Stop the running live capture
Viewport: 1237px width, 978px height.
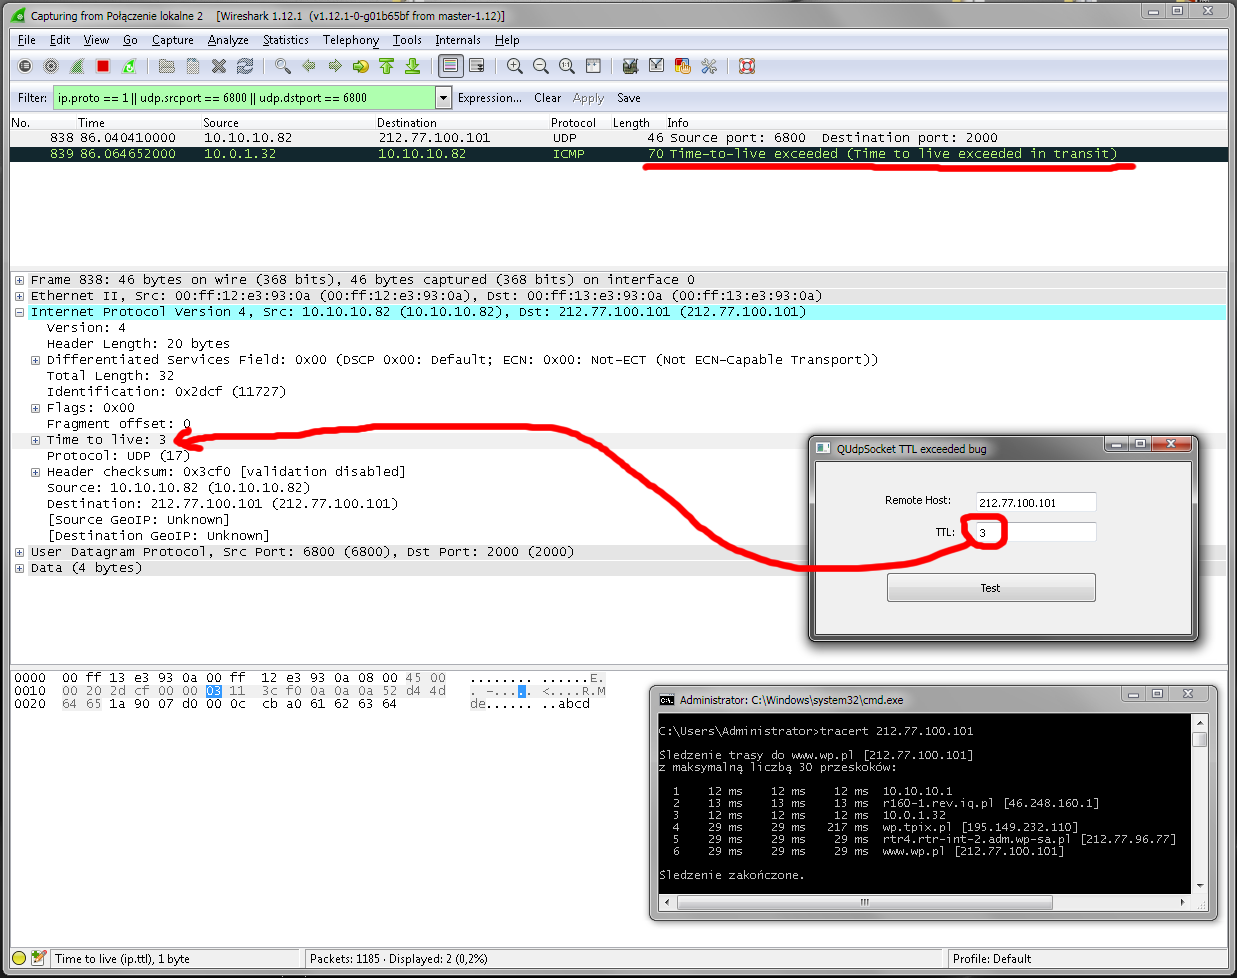pyautogui.click(x=103, y=66)
